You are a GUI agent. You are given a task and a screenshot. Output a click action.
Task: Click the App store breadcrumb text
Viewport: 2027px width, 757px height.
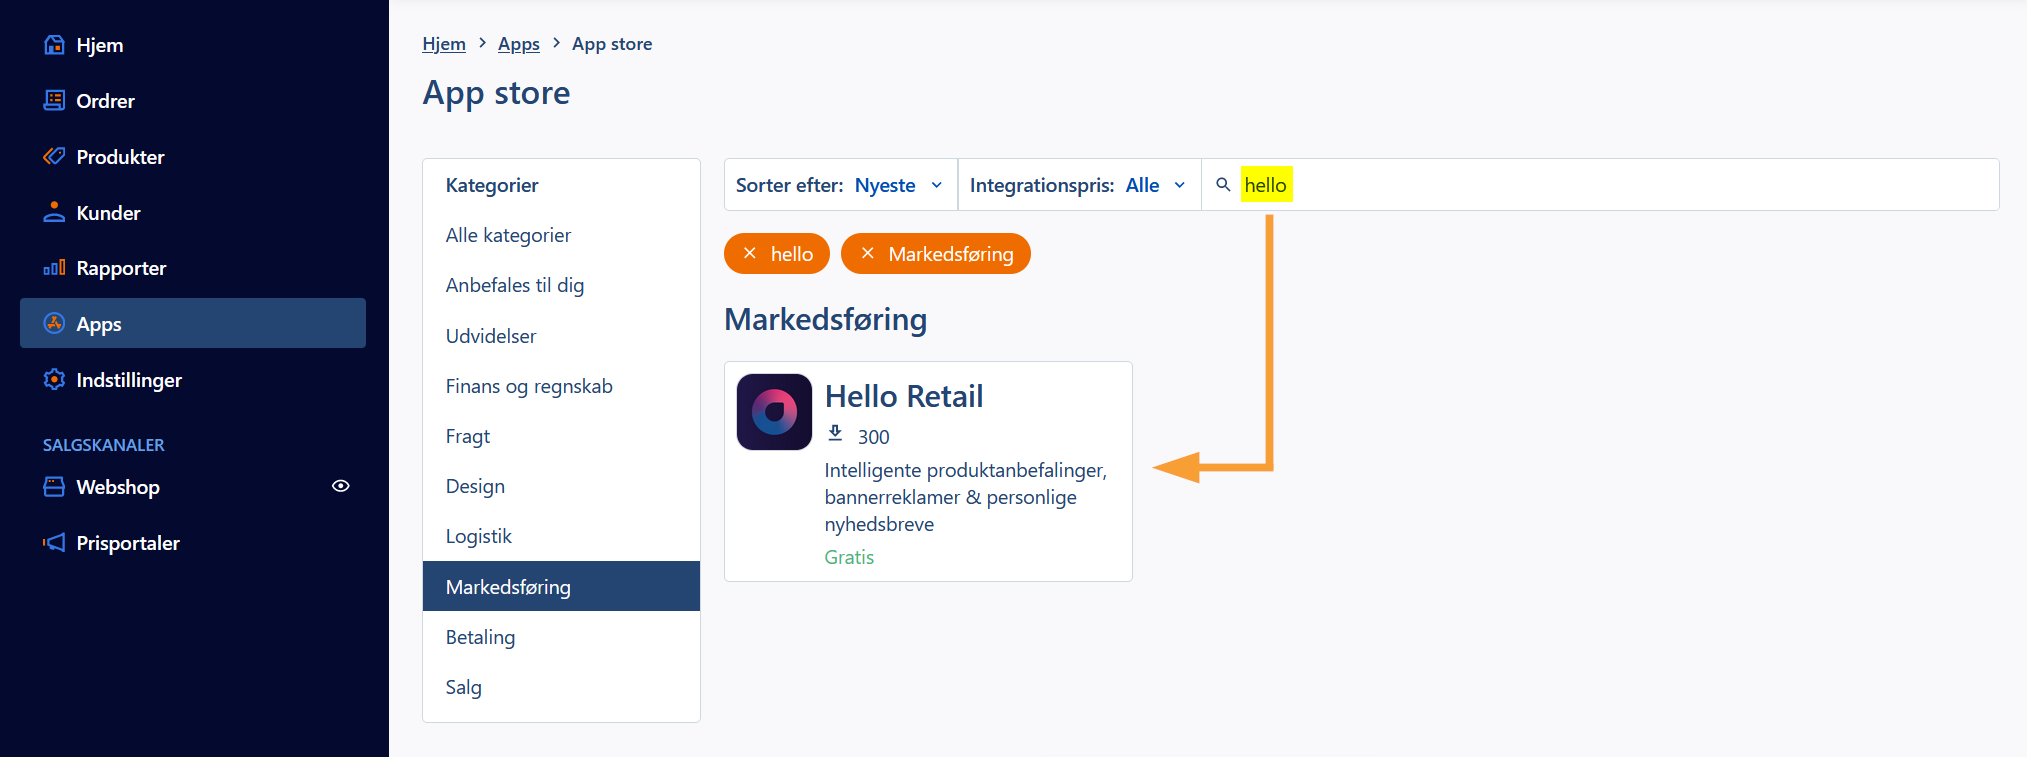[x=612, y=44]
